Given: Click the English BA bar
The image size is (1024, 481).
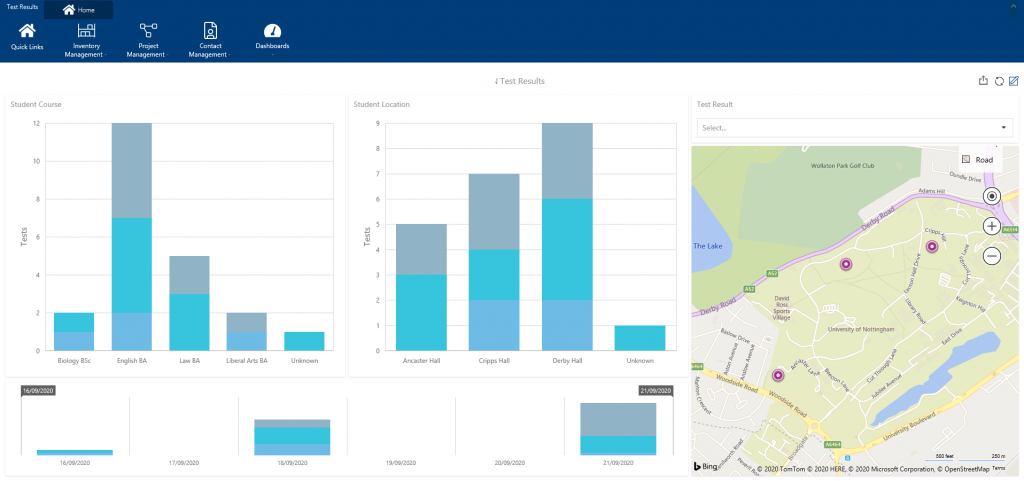Looking at the screenshot, I should tap(132, 237).
